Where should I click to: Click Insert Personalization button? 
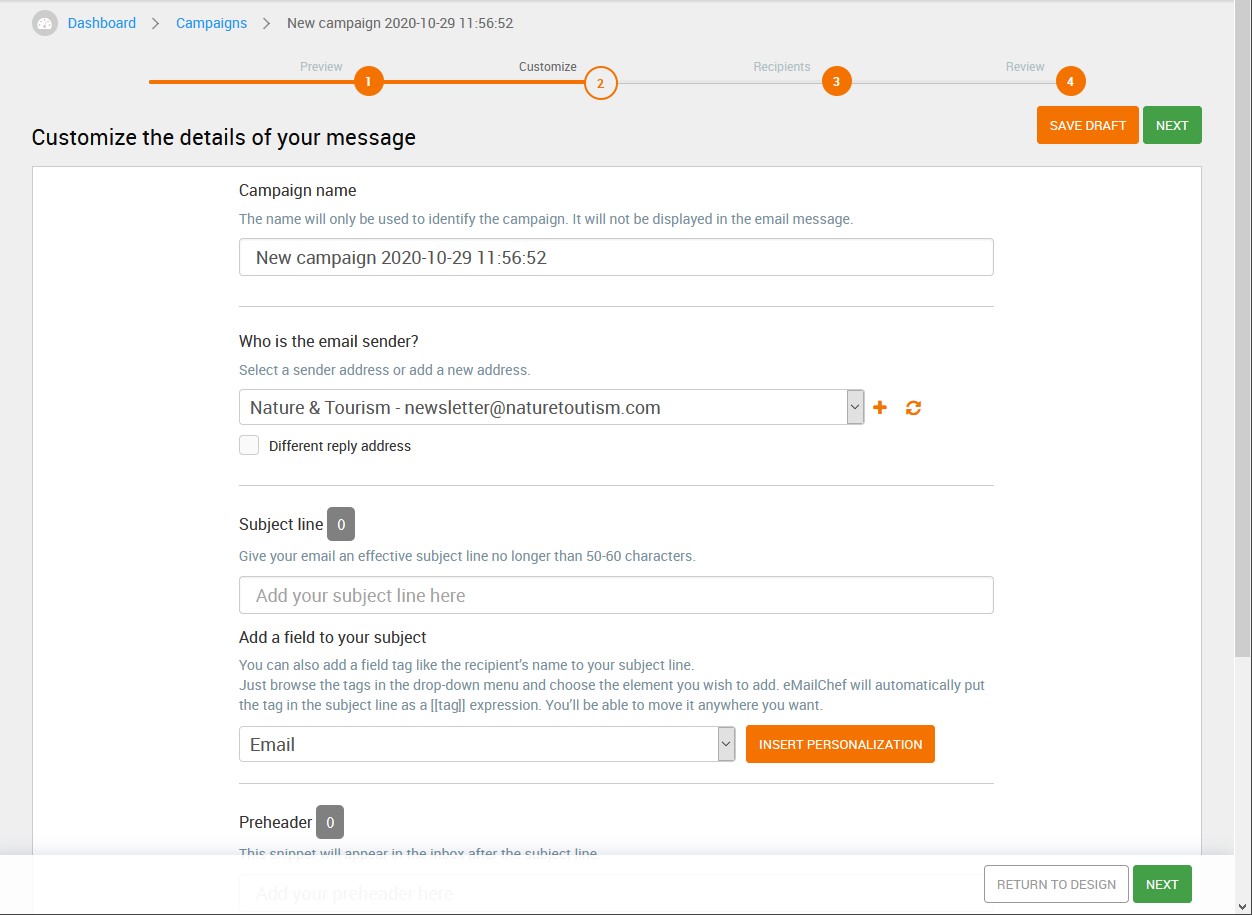pyautogui.click(x=840, y=744)
